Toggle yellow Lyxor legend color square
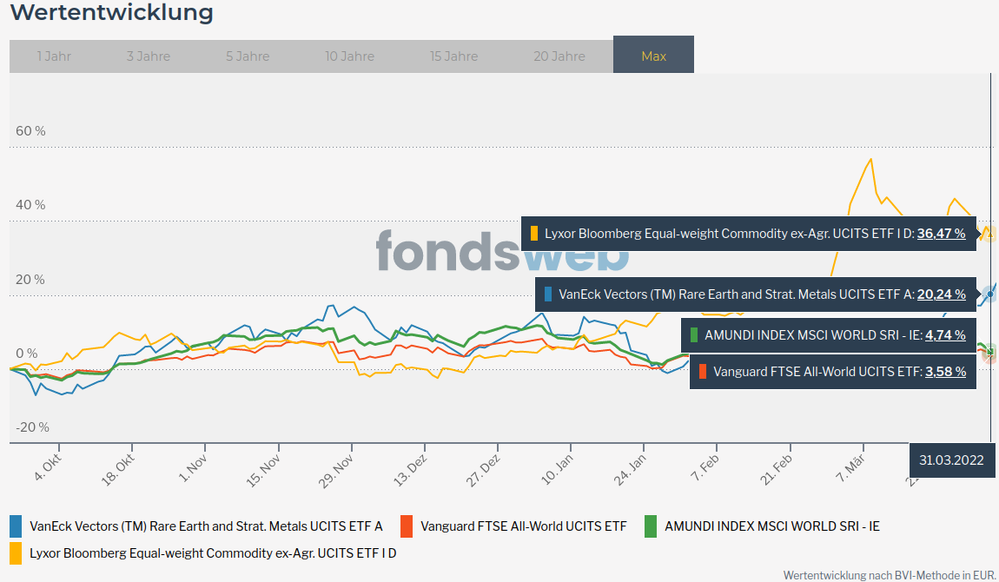The image size is (999, 582). 16,551
